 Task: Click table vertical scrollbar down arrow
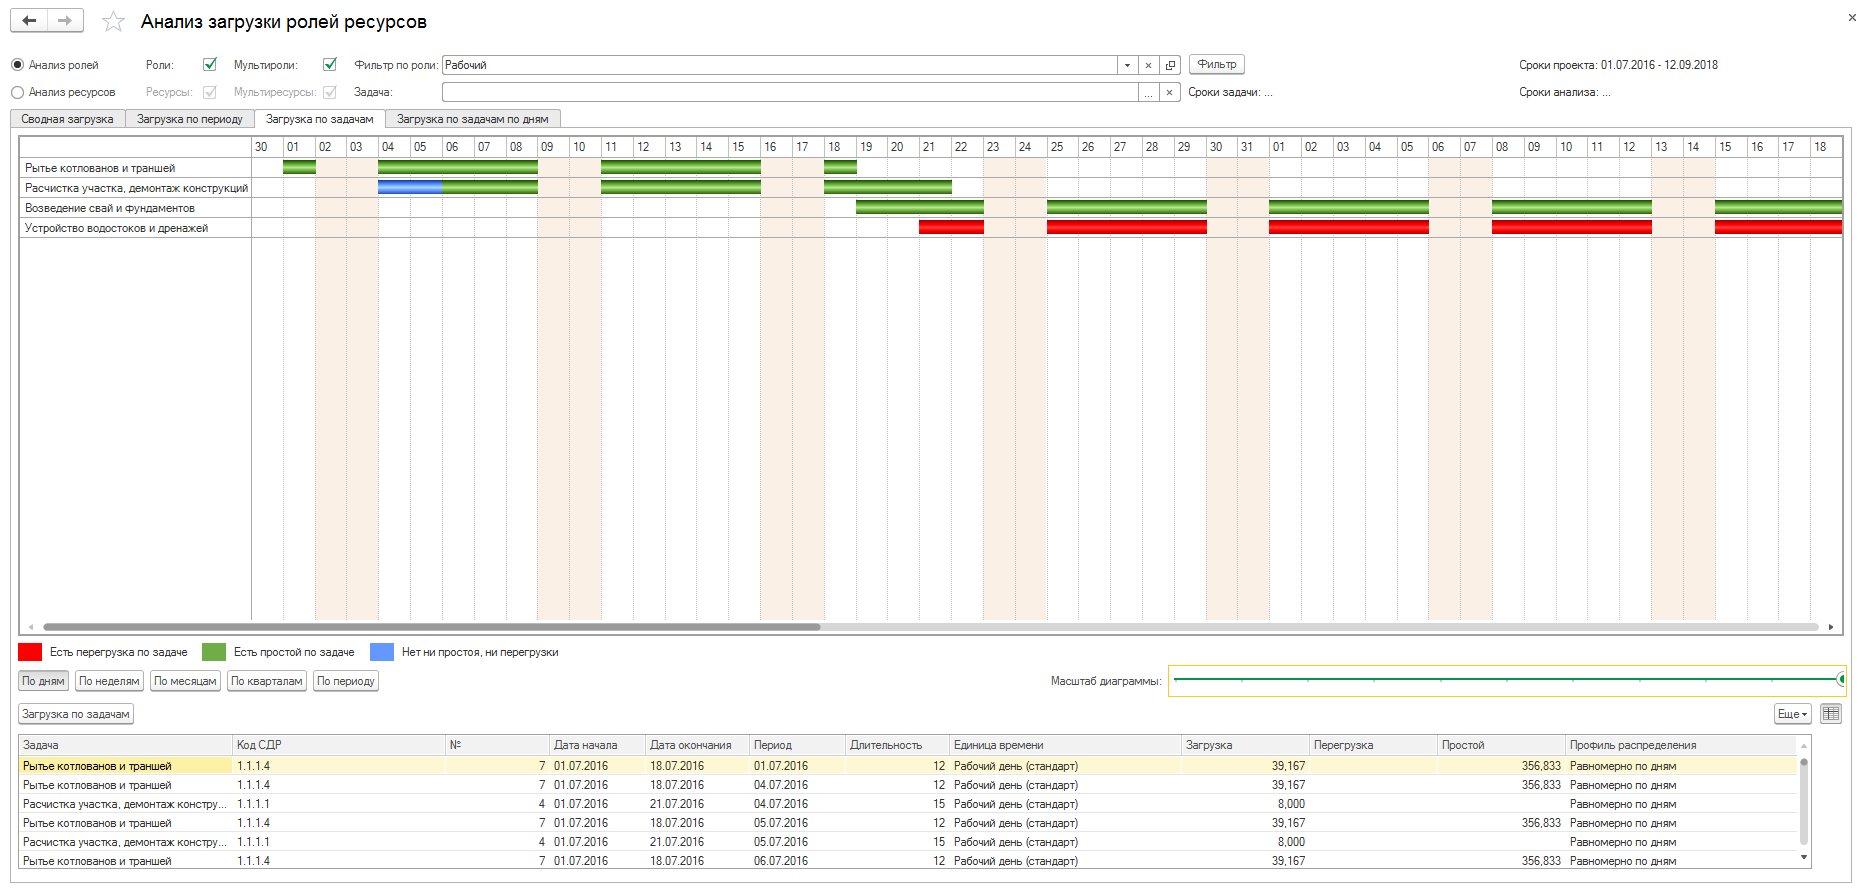pos(1804,858)
